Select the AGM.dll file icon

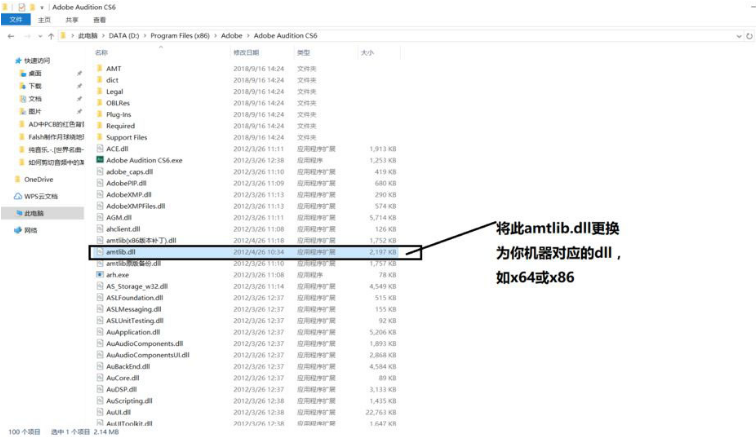coord(100,218)
